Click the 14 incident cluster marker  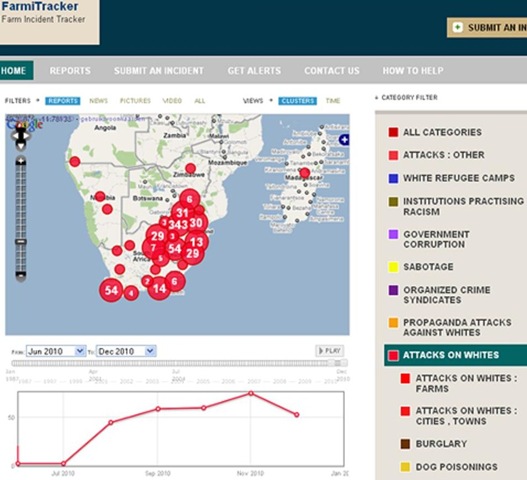[159, 288]
